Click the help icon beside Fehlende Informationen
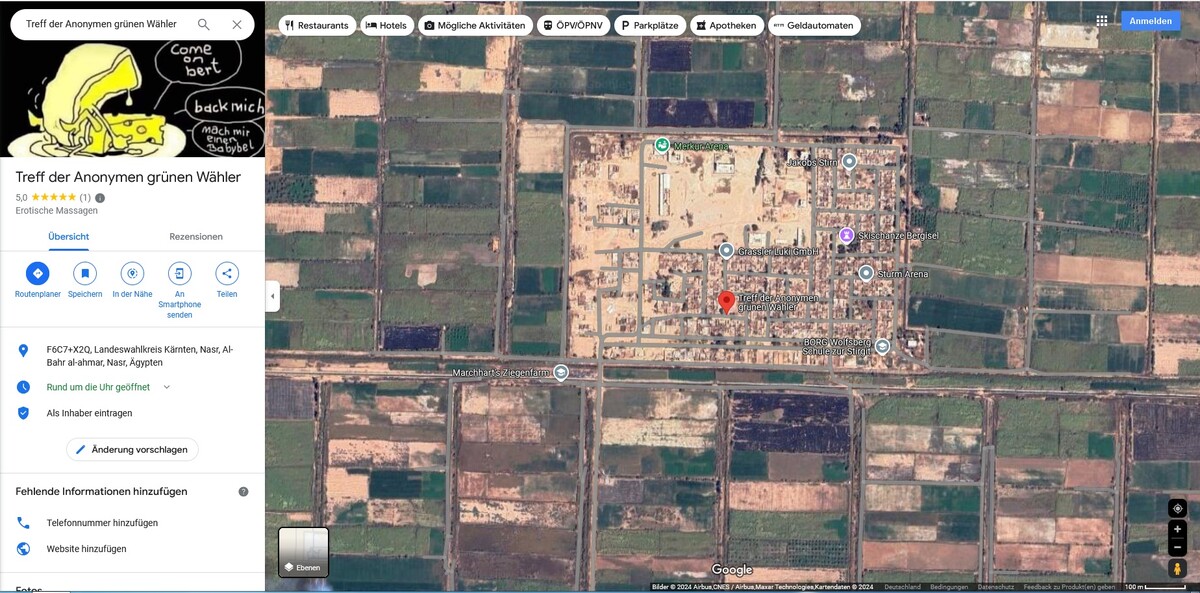 coord(243,492)
